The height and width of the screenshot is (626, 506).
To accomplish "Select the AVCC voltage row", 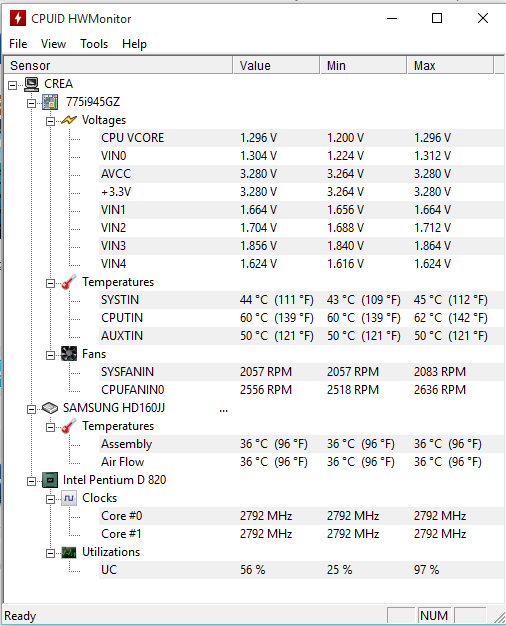I will pos(302,174).
